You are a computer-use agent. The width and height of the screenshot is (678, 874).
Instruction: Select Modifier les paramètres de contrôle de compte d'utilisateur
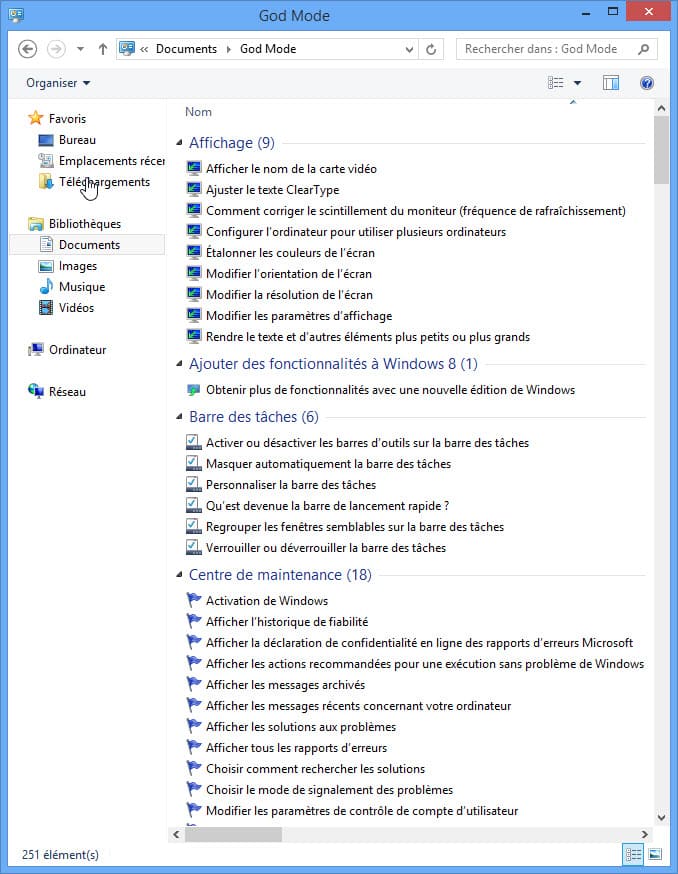click(x=362, y=811)
